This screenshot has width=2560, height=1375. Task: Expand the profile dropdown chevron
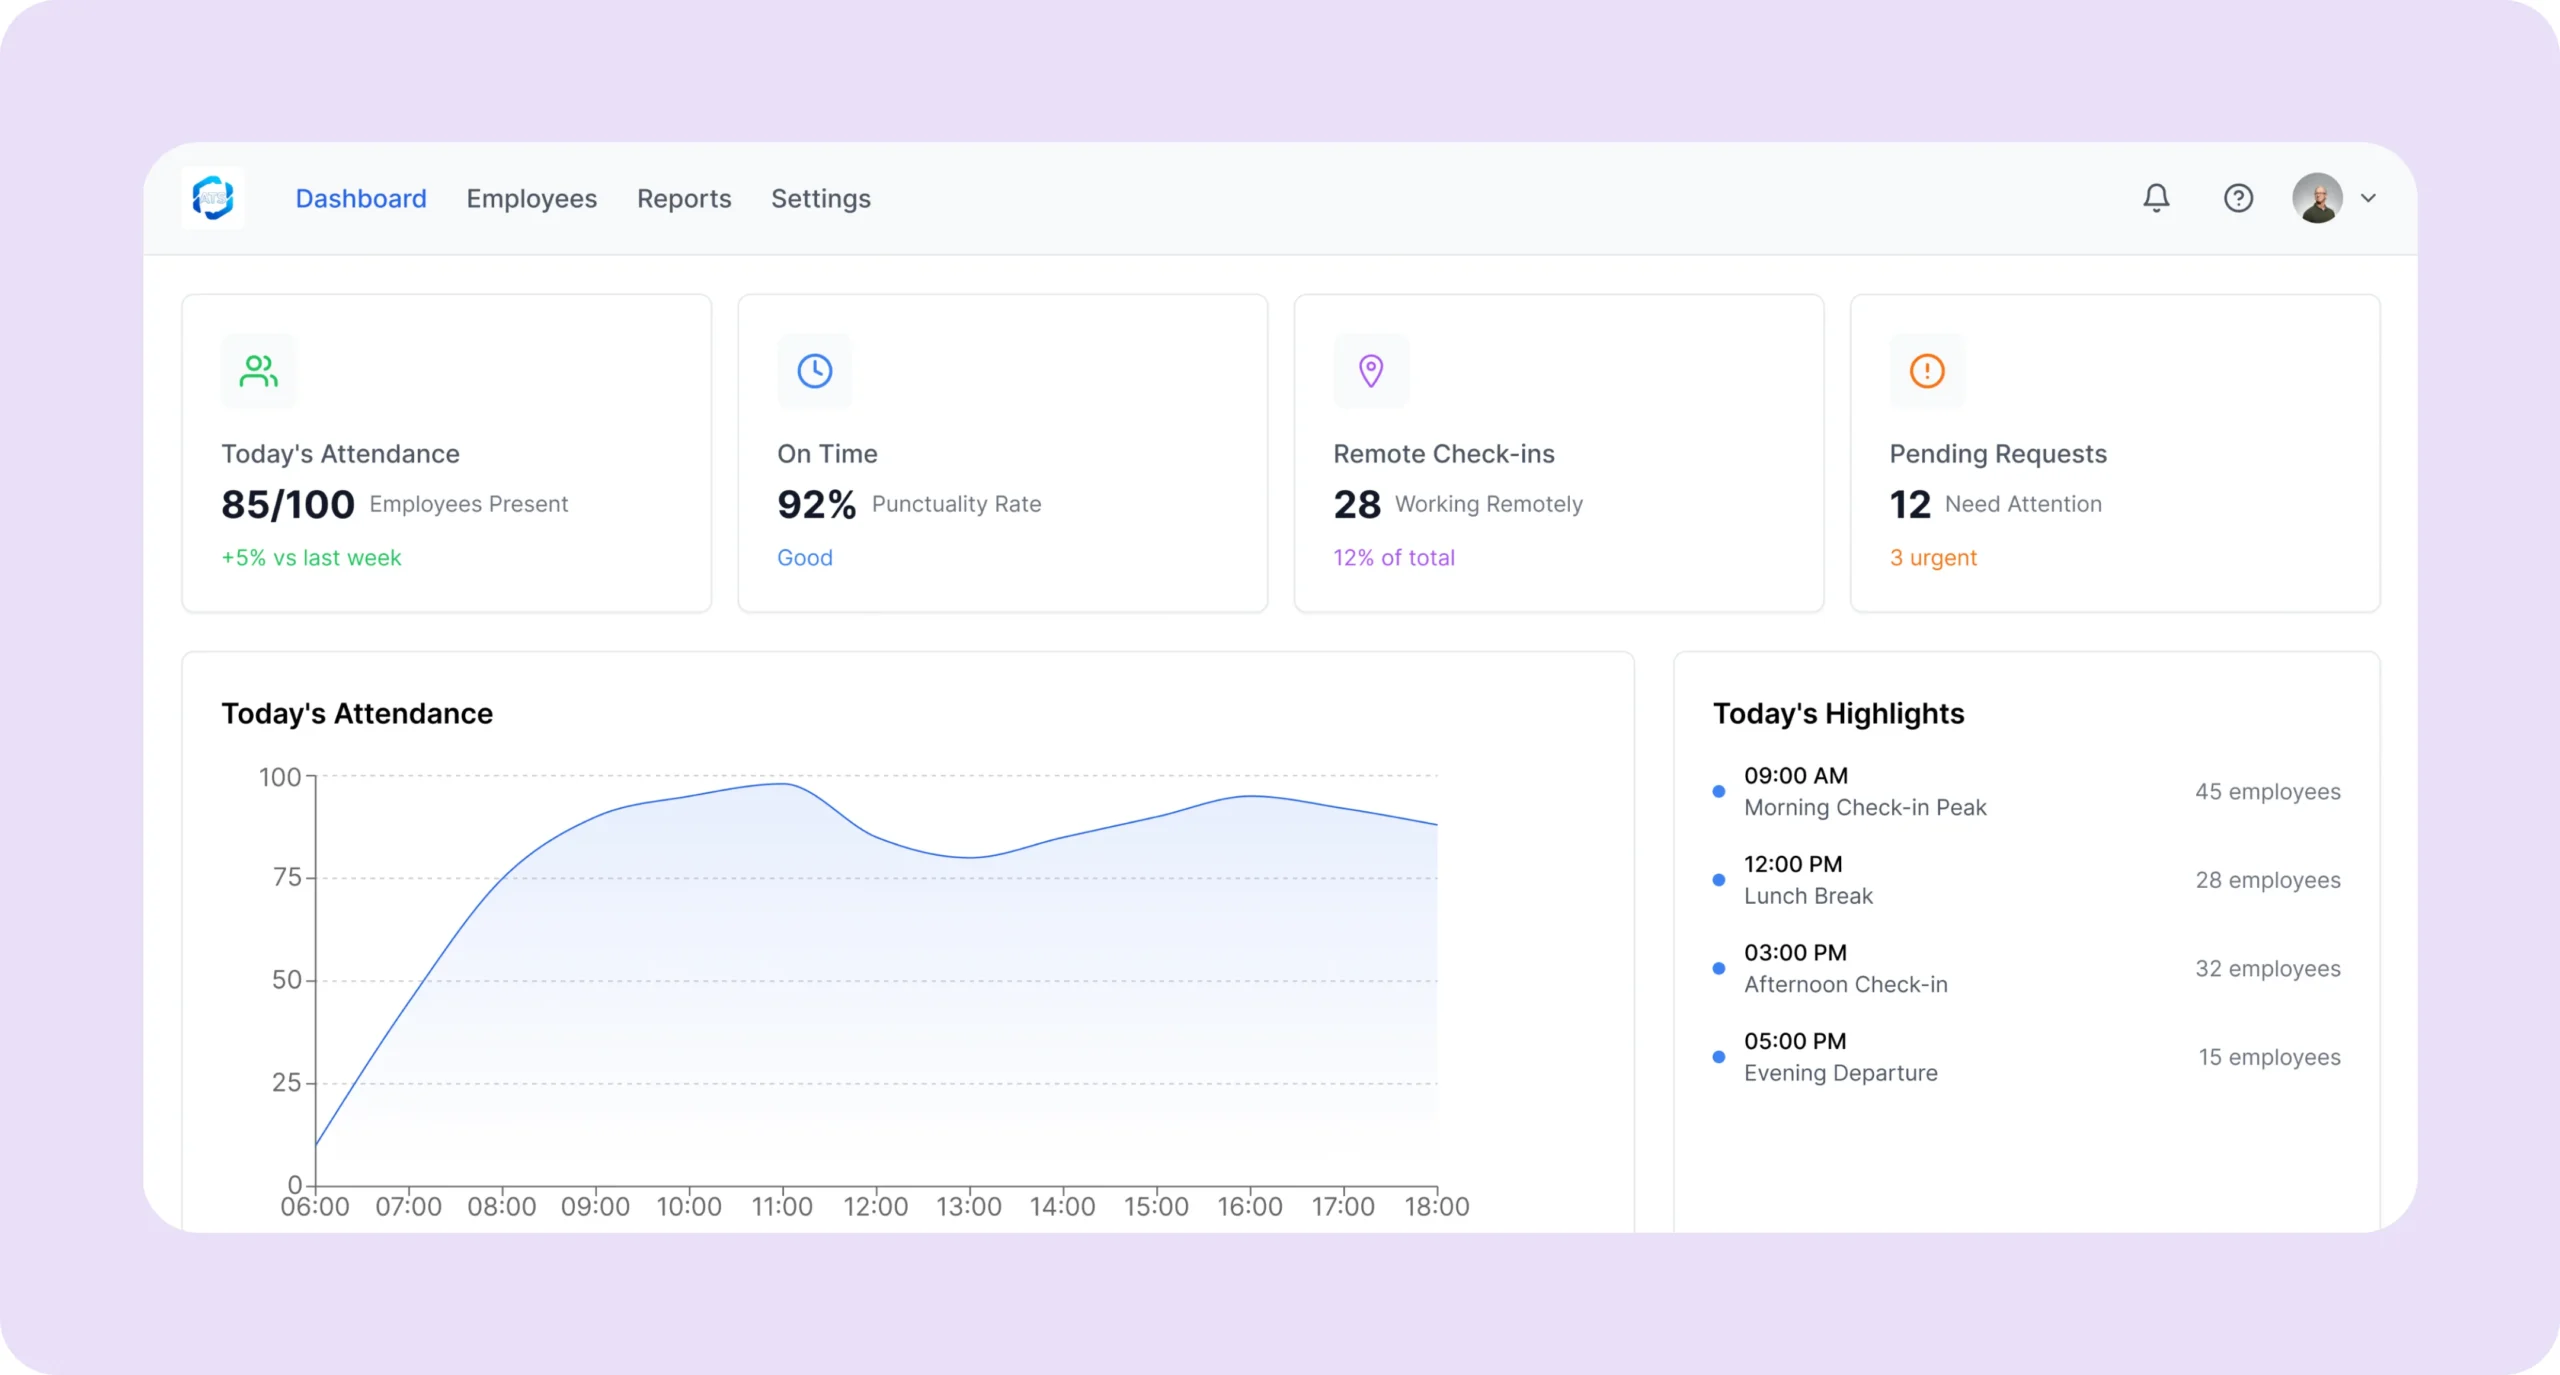2368,198
